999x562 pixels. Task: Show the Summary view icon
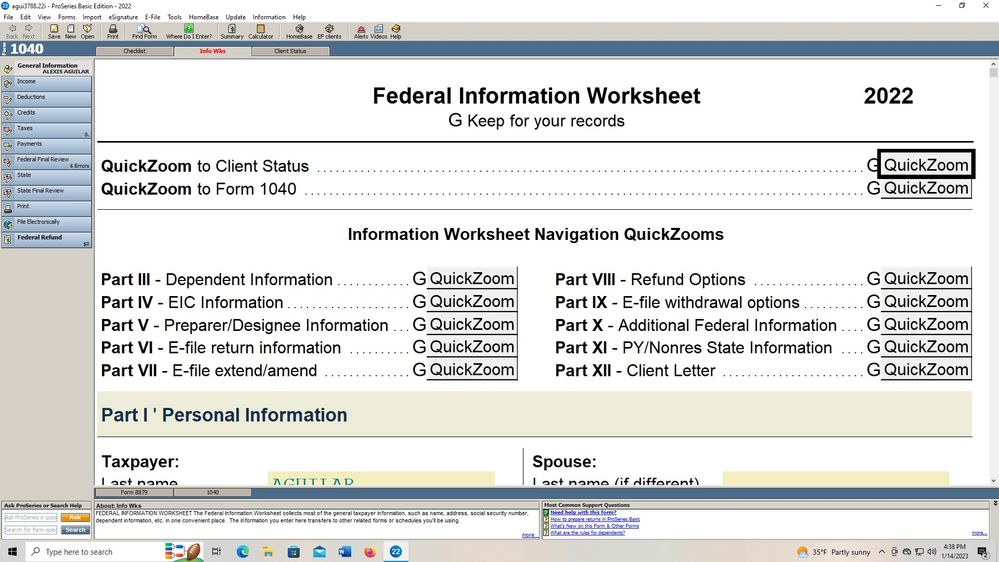click(x=232, y=30)
